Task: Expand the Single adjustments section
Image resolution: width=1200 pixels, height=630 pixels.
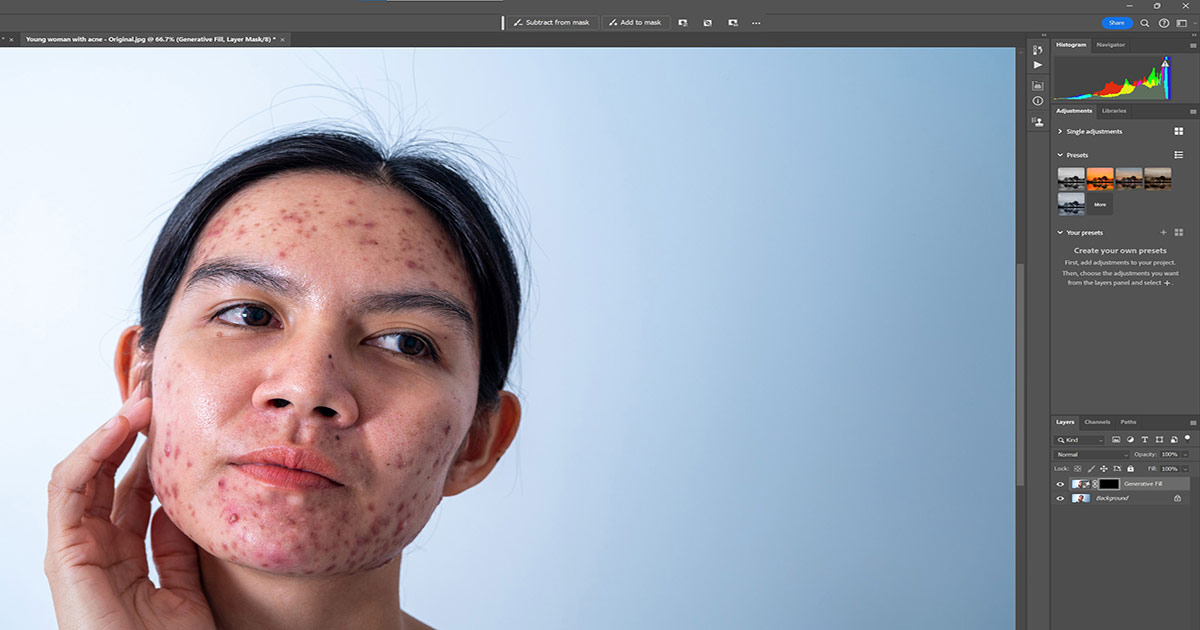Action: [1062, 131]
